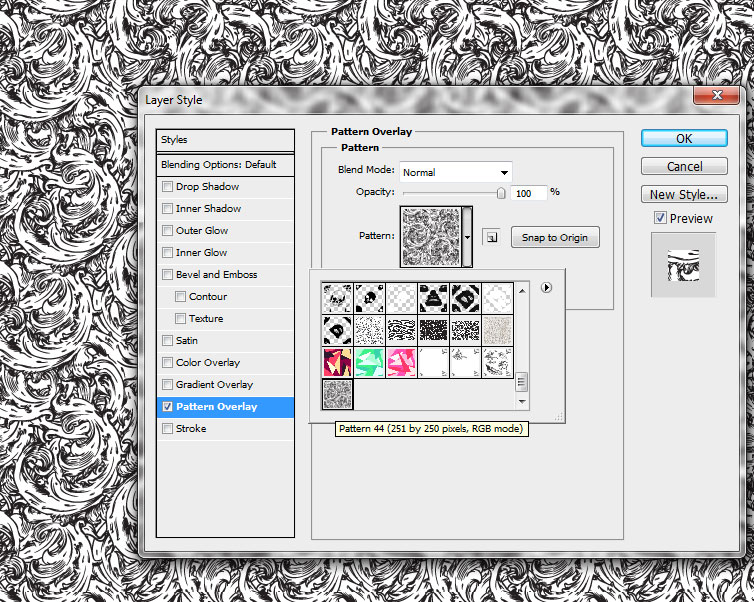Check the Texture sub-option box
This screenshot has width=754, height=602.
(x=180, y=318)
